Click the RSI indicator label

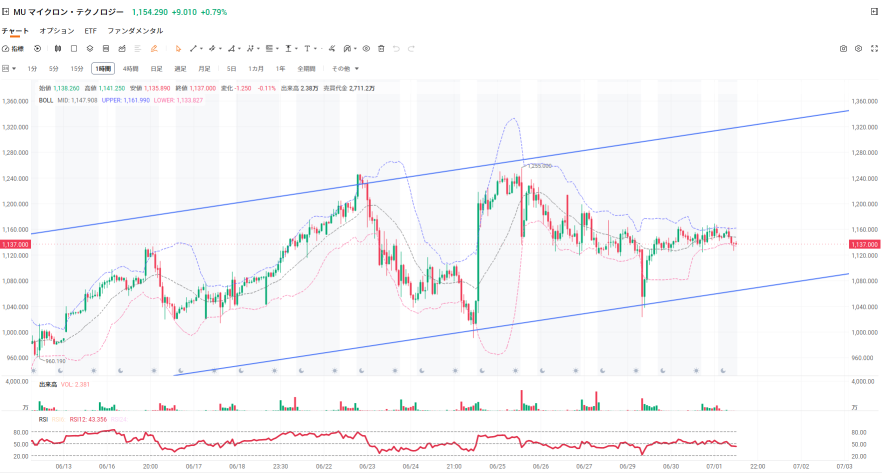43,419
